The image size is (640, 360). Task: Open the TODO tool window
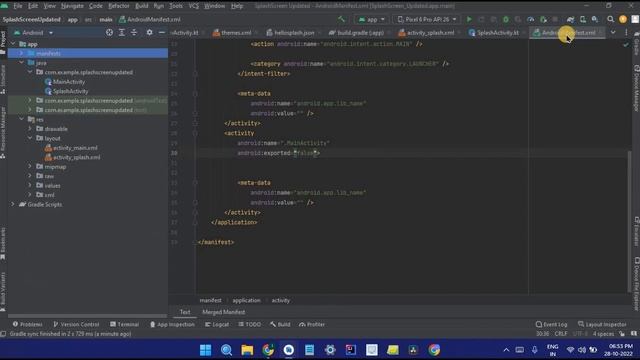(249, 324)
